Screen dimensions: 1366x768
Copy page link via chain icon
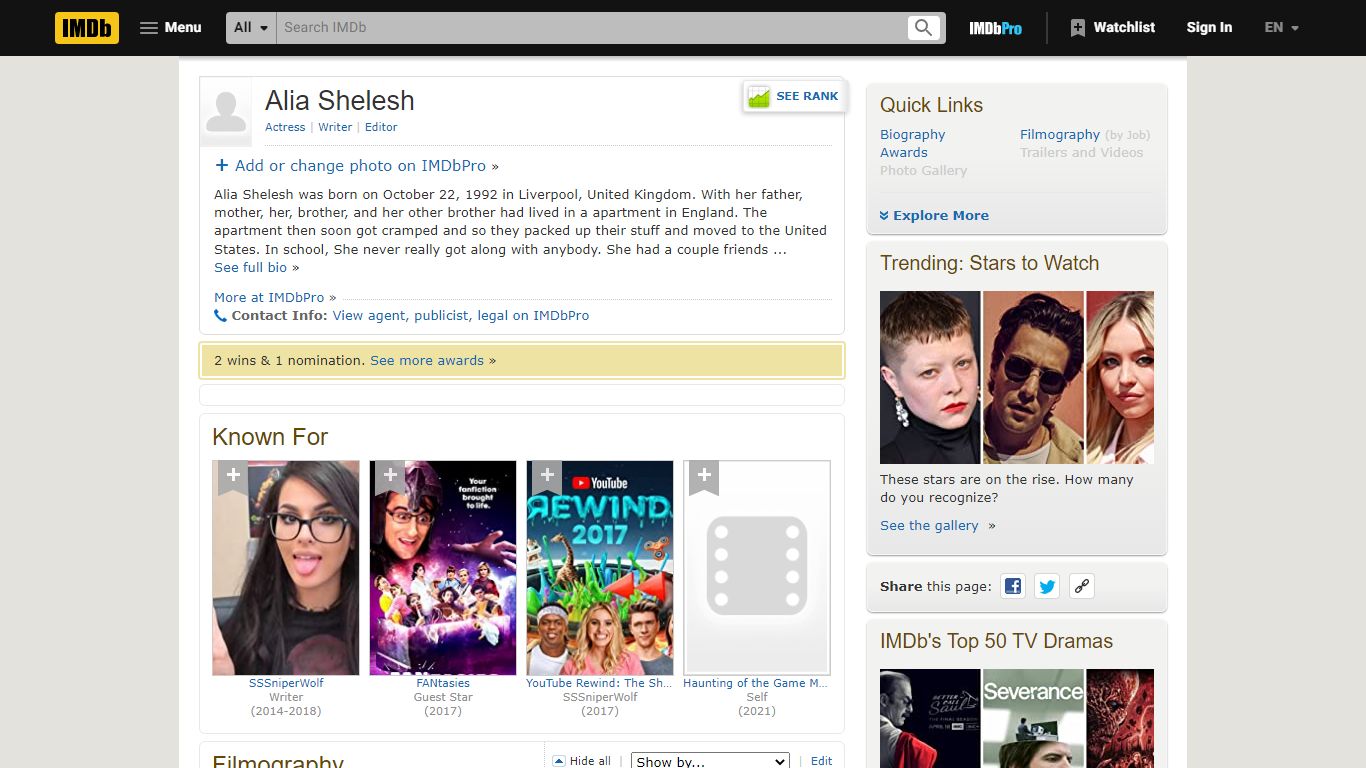point(1081,587)
